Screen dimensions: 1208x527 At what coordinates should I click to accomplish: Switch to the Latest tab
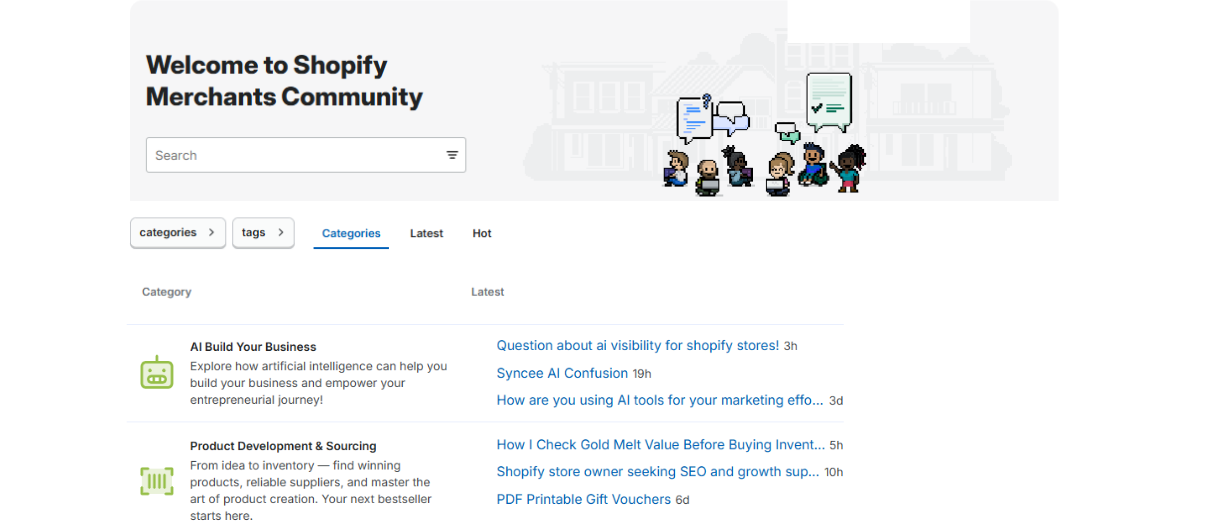pos(426,234)
